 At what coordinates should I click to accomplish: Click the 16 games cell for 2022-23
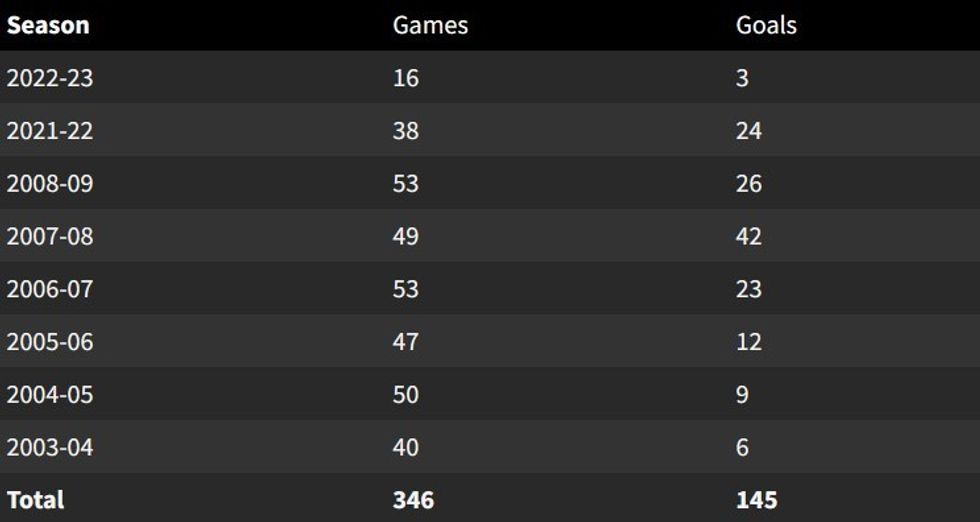click(406, 78)
